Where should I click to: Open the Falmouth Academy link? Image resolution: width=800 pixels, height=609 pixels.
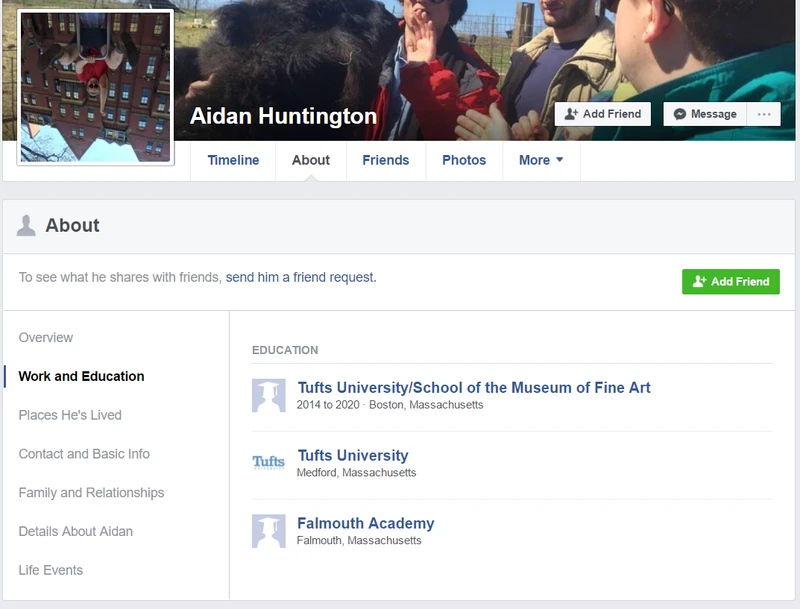[x=366, y=523]
